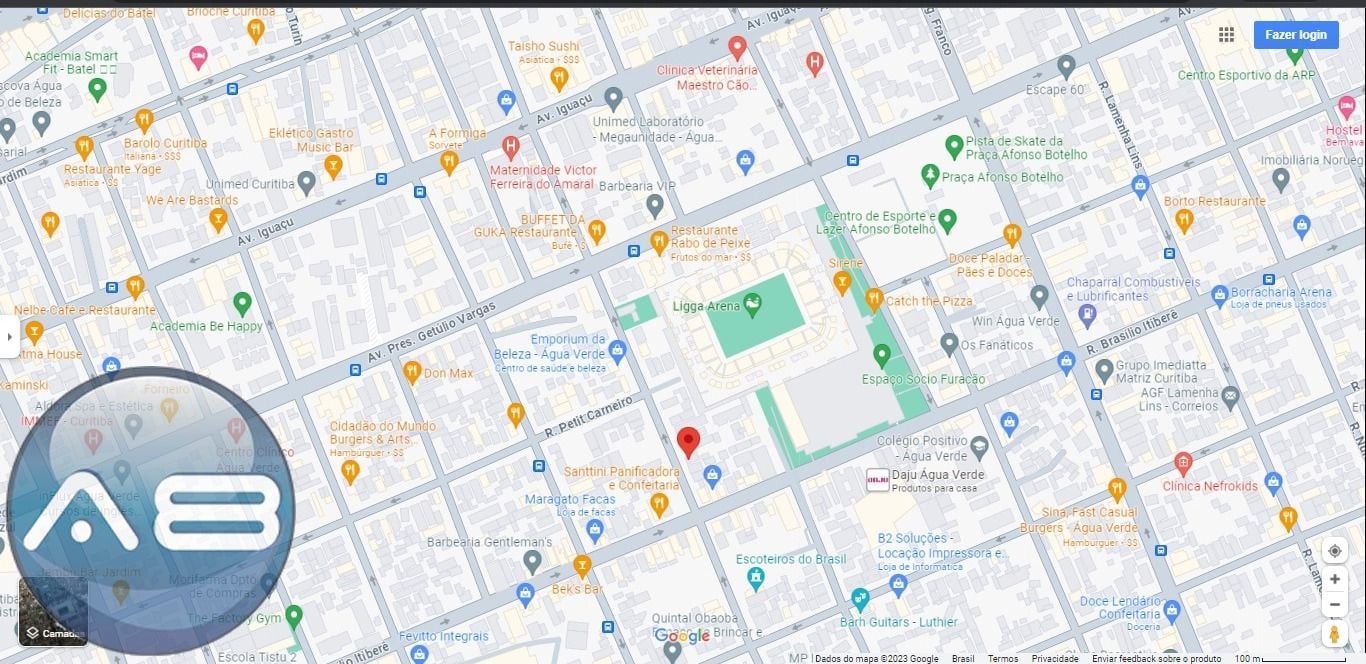Viewport: 1366px width, 664px height.
Task: Select the Doce Paladar bakery pin
Action: pyautogui.click(x=1011, y=235)
